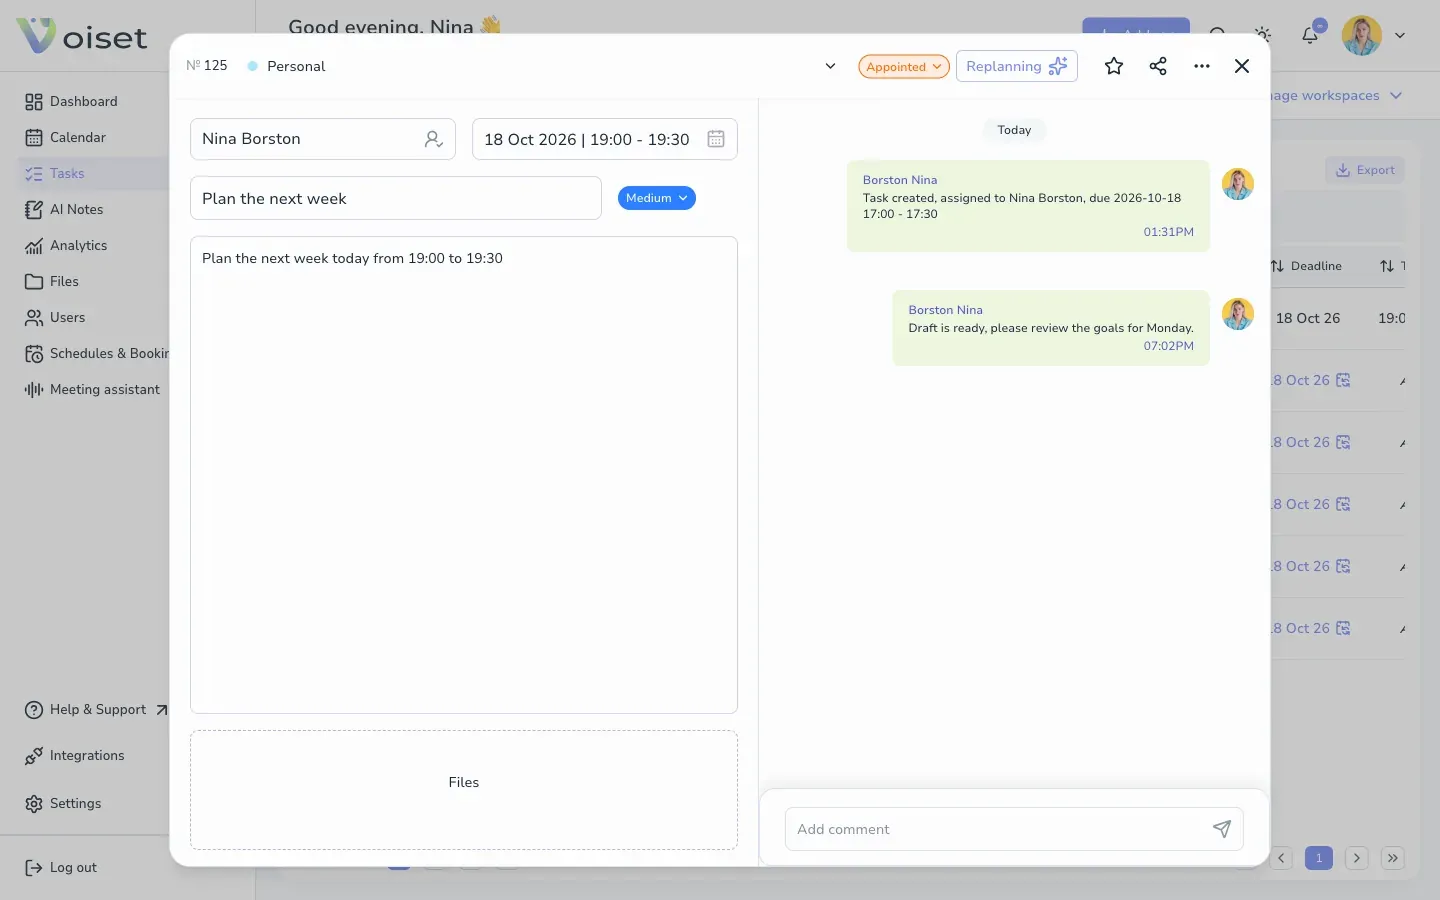Expand manage workspaces chevron

1396,95
